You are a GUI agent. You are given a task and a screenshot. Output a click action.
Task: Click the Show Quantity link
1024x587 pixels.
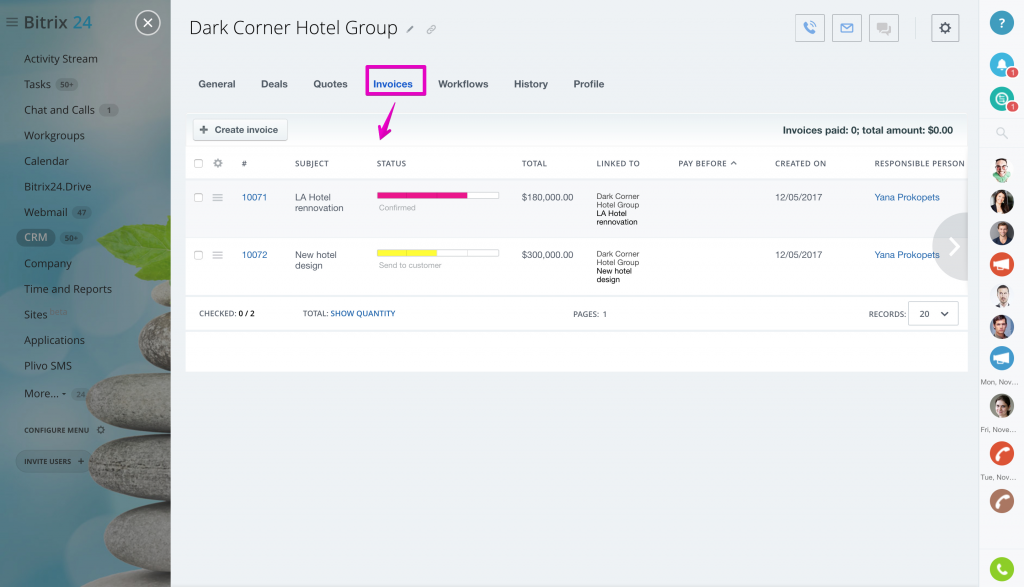pyautogui.click(x=363, y=314)
